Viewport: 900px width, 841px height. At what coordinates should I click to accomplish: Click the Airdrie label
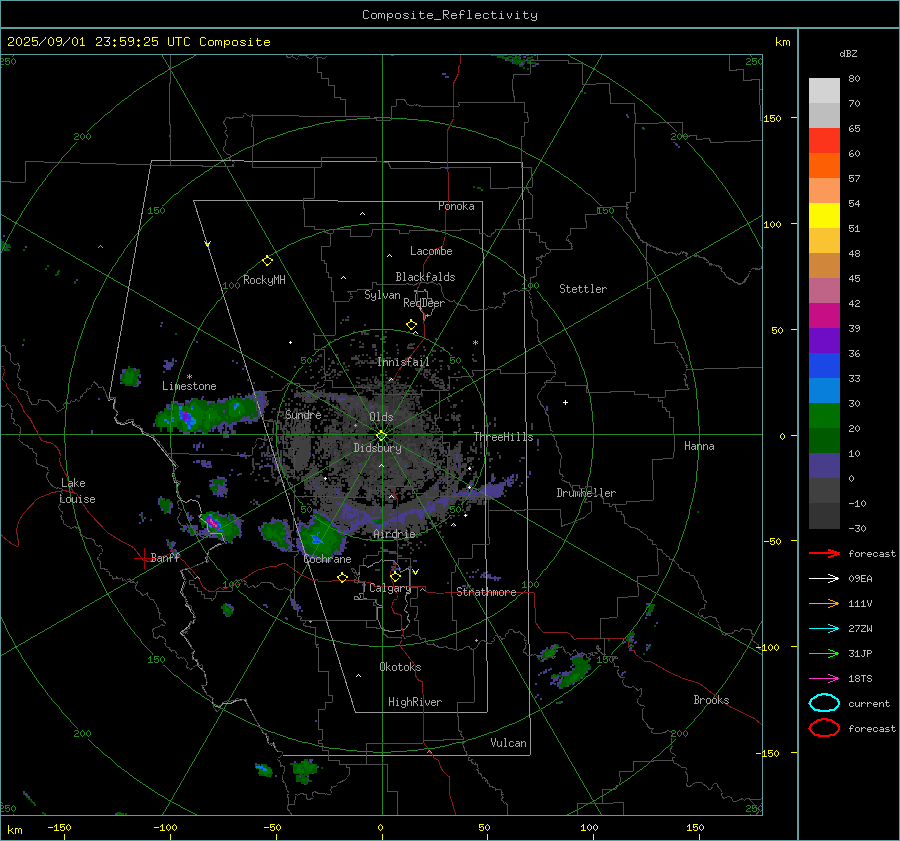394,534
